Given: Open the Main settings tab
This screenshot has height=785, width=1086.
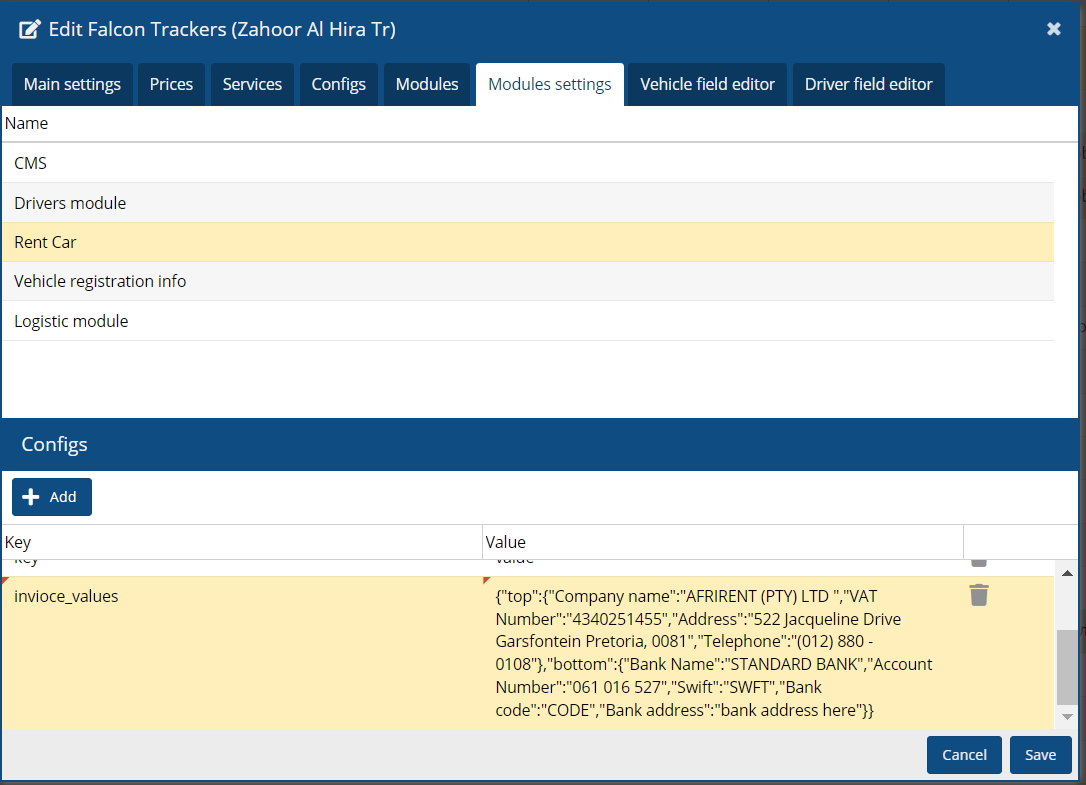Looking at the screenshot, I should click(72, 85).
